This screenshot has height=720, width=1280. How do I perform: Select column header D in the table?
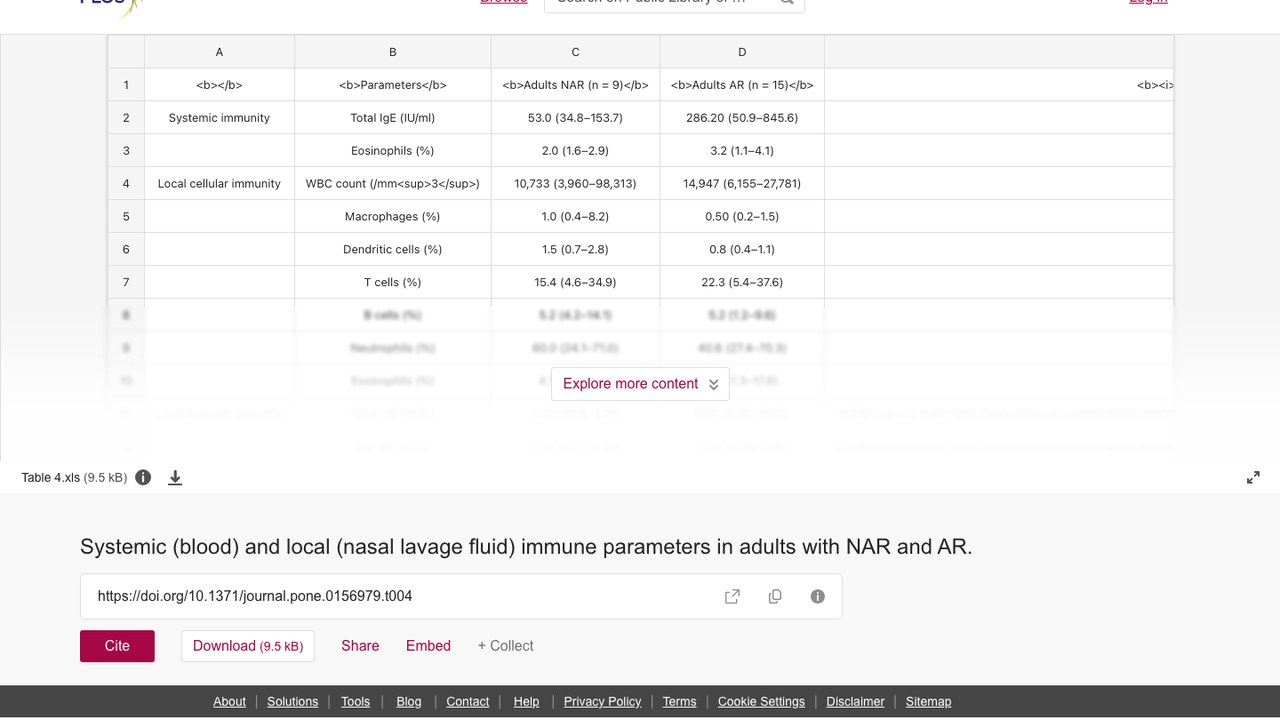pyautogui.click(x=742, y=52)
